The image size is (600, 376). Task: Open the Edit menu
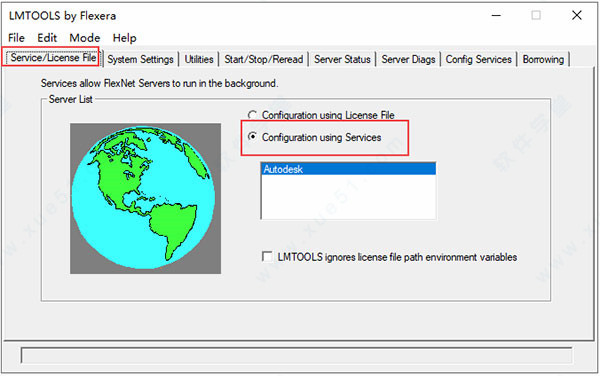(47, 38)
